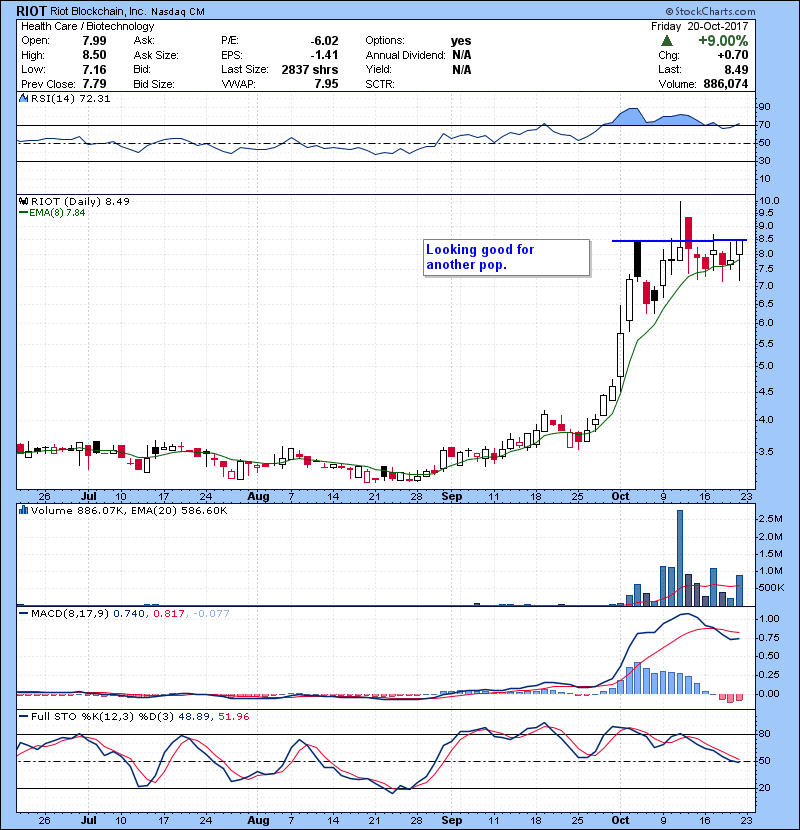The height and width of the screenshot is (830, 800).
Task: Click the Ask Size label
Action: [x=156, y=55]
